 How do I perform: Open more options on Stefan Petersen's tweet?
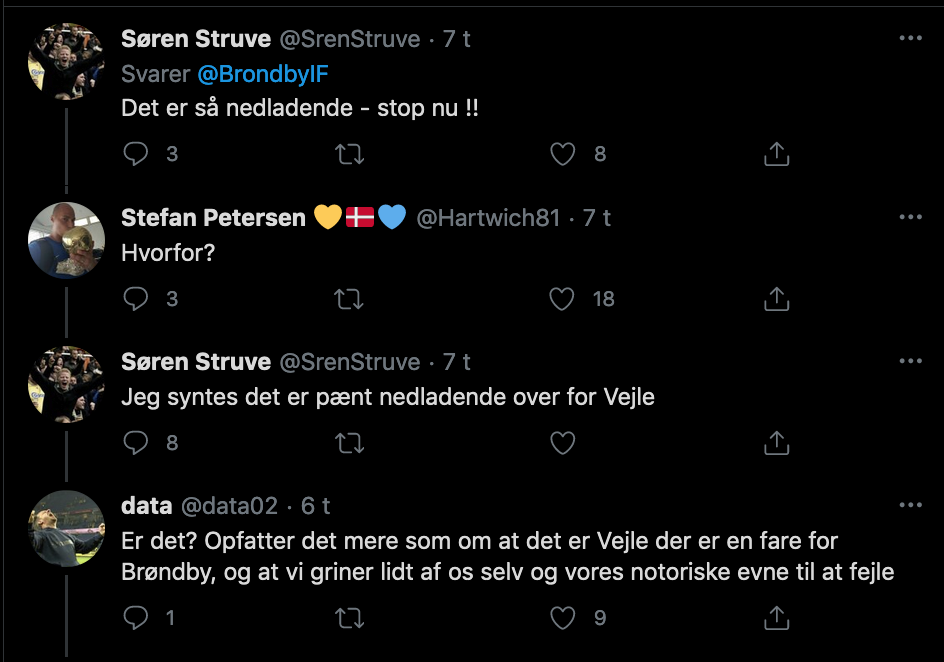[910, 217]
